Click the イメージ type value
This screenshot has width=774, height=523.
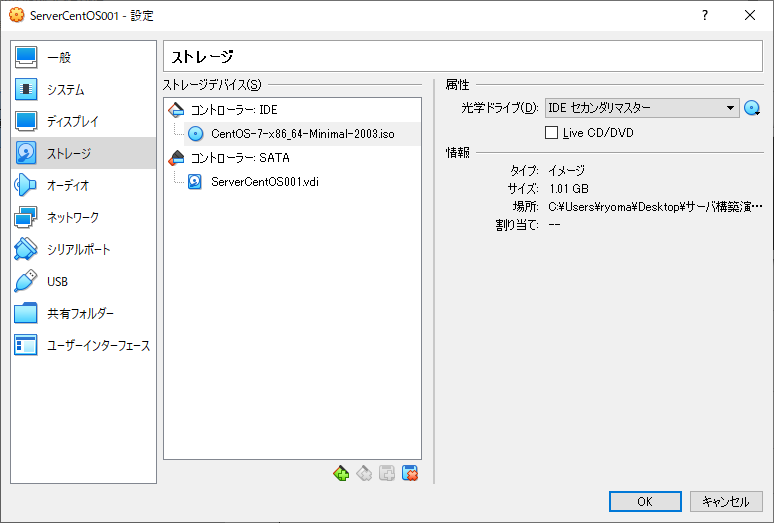coord(566,171)
